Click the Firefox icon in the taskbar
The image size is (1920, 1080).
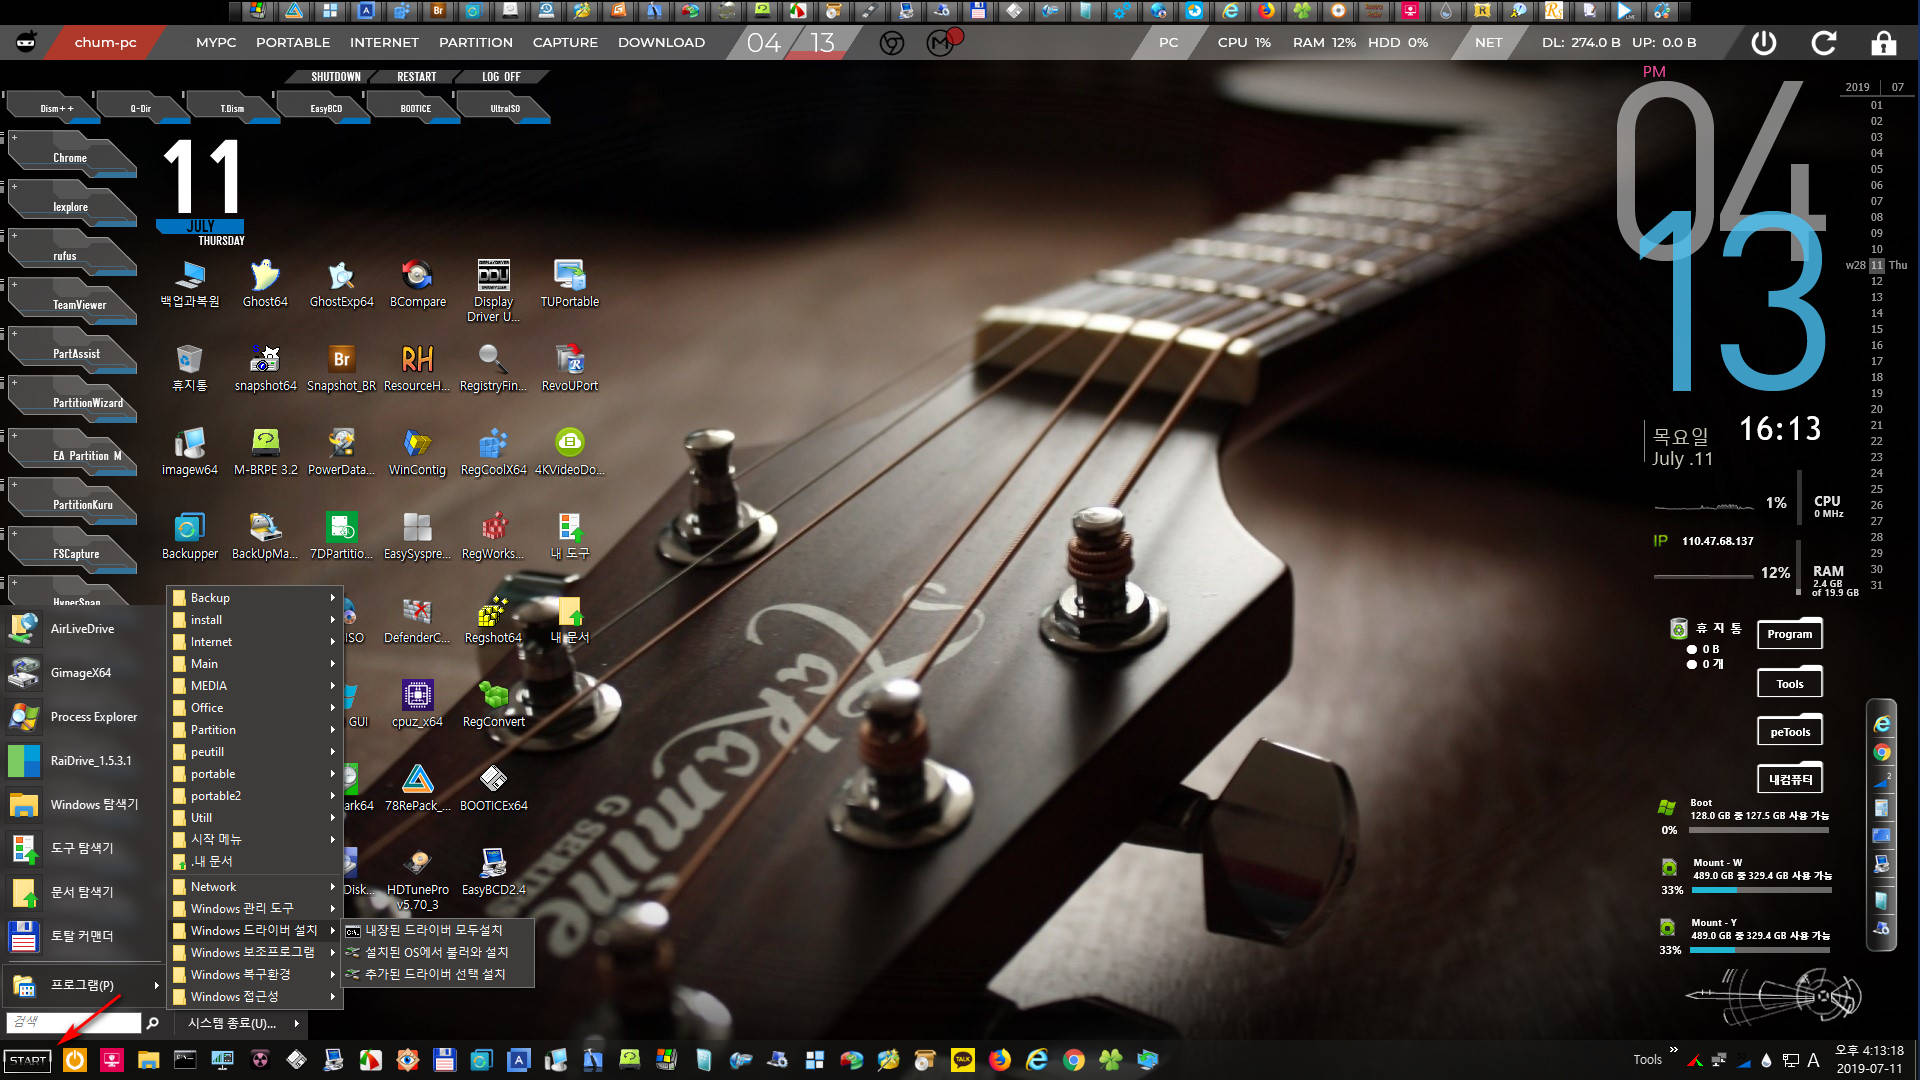point(1000,1060)
